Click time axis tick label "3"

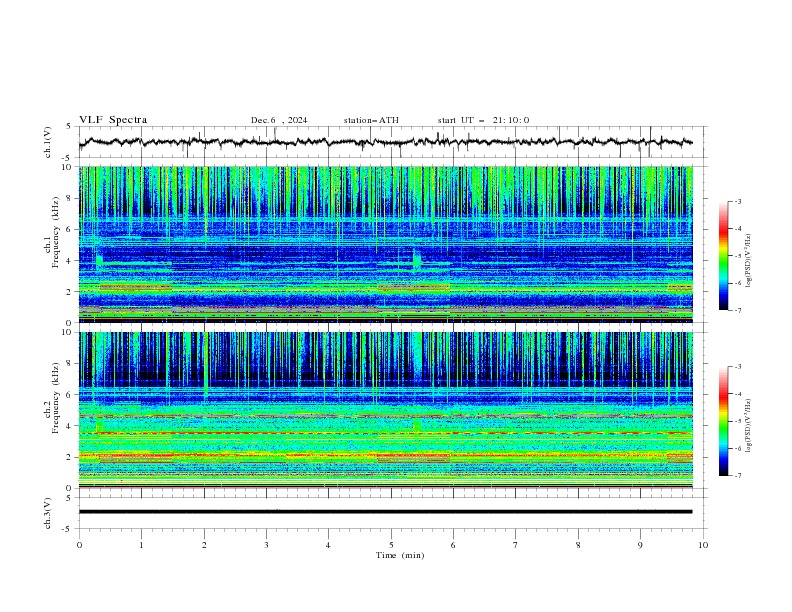pyautogui.click(x=266, y=545)
